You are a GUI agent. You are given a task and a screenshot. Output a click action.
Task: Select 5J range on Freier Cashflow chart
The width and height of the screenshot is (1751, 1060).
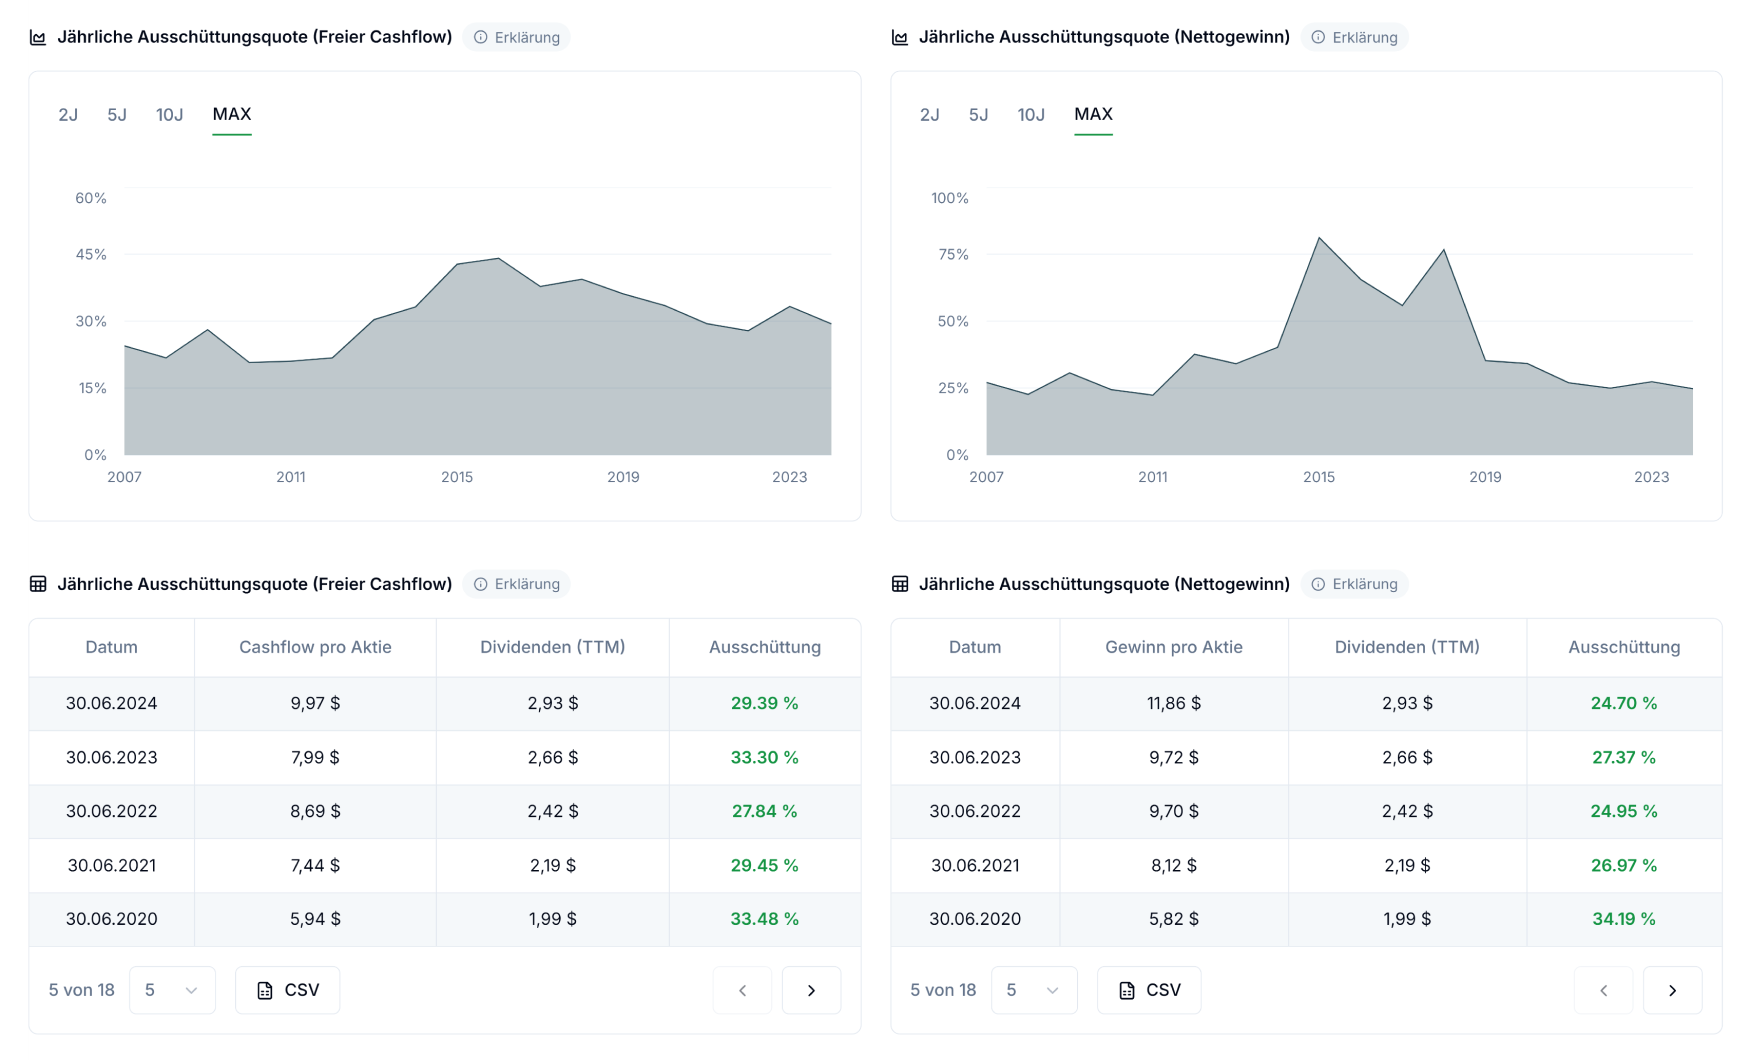click(x=117, y=115)
